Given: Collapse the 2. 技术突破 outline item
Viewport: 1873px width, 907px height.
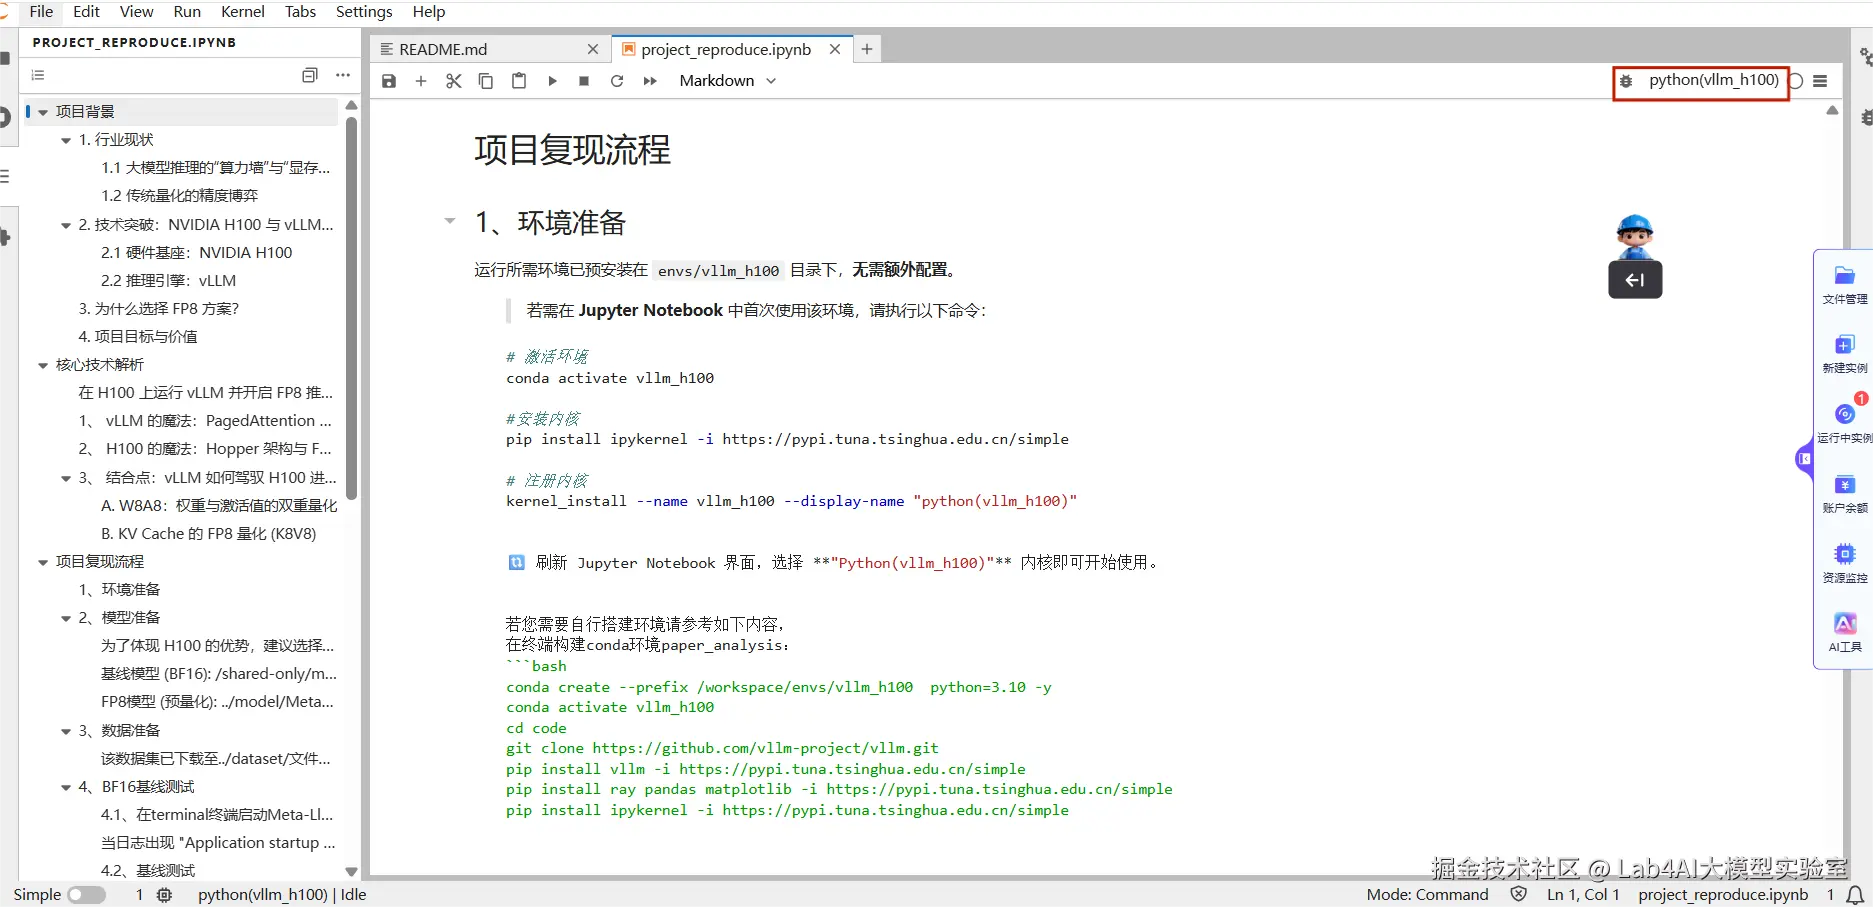Looking at the screenshot, I should pos(66,225).
